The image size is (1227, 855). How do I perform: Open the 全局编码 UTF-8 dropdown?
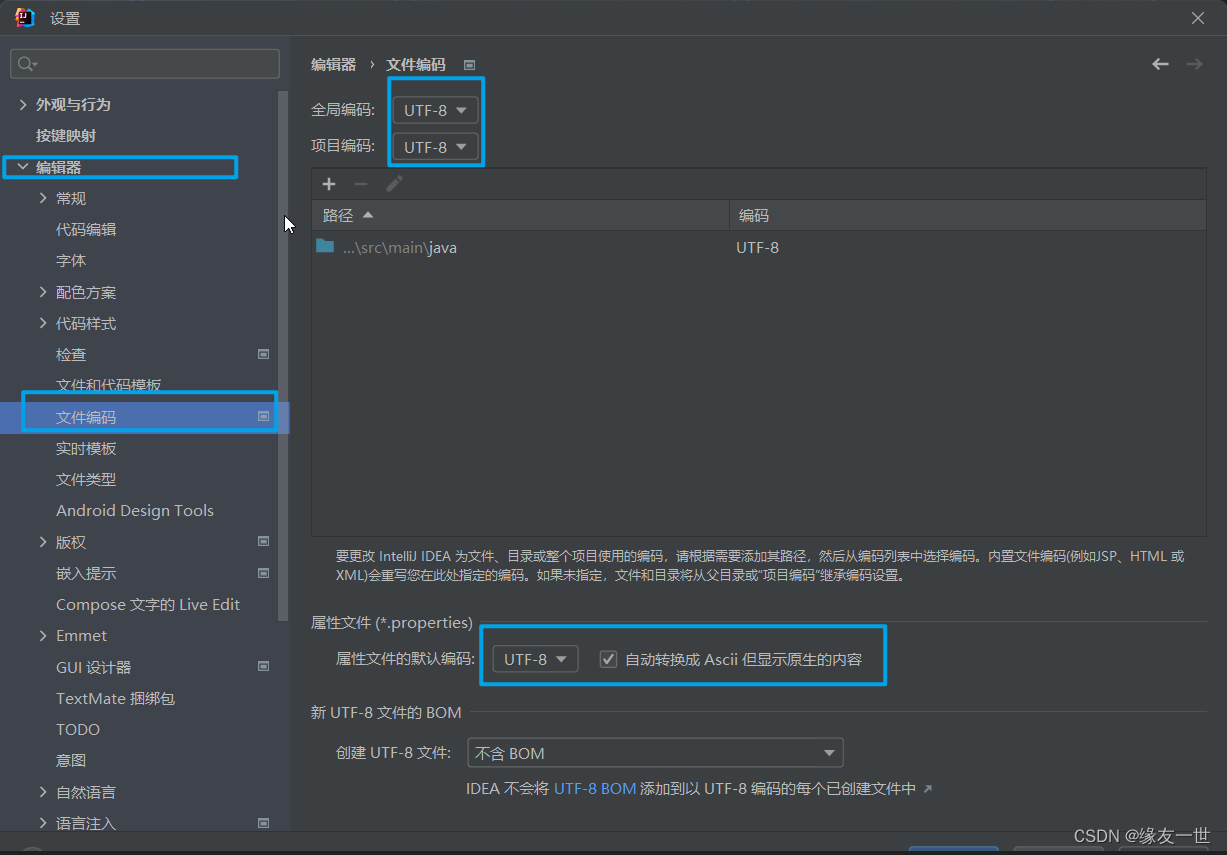click(x=435, y=110)
